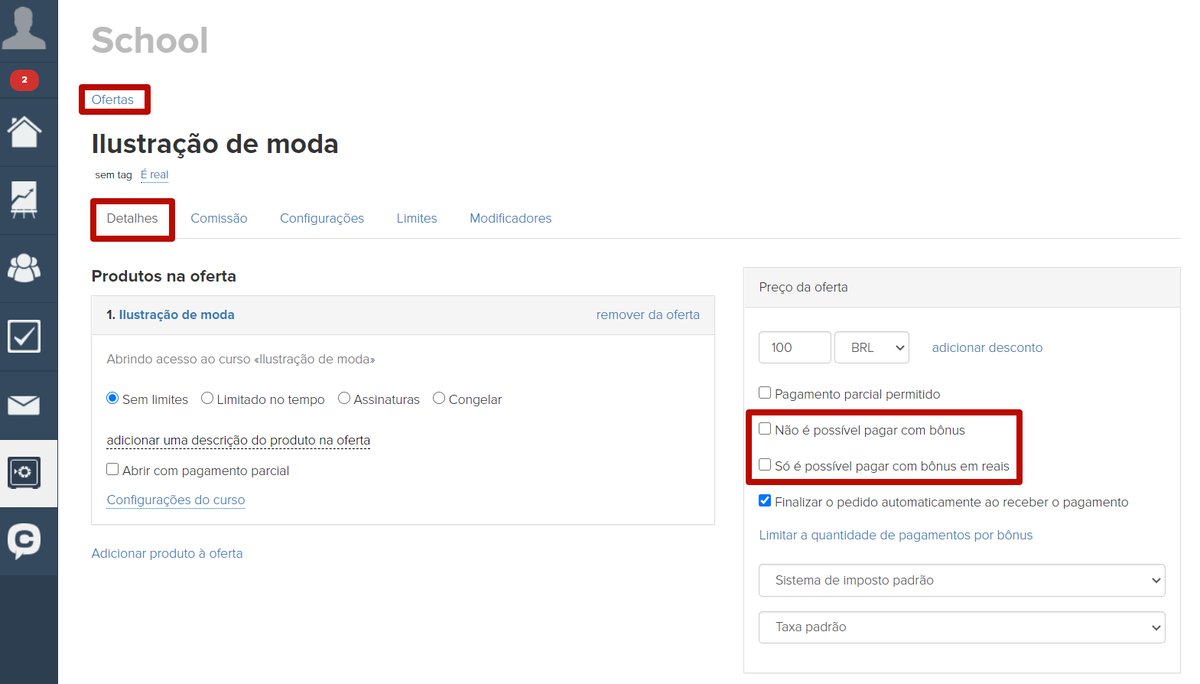Click Abrindo acesso ao curso description text
The image size is (1200, 684).
click(x=241, y=359)
